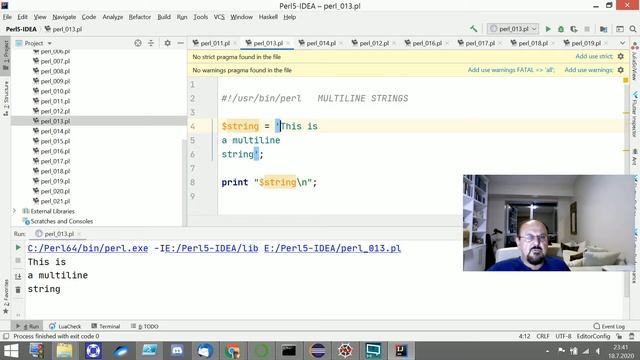Open Discord from the taskbar
Screen dimensions: 640x360
point(177,351)
